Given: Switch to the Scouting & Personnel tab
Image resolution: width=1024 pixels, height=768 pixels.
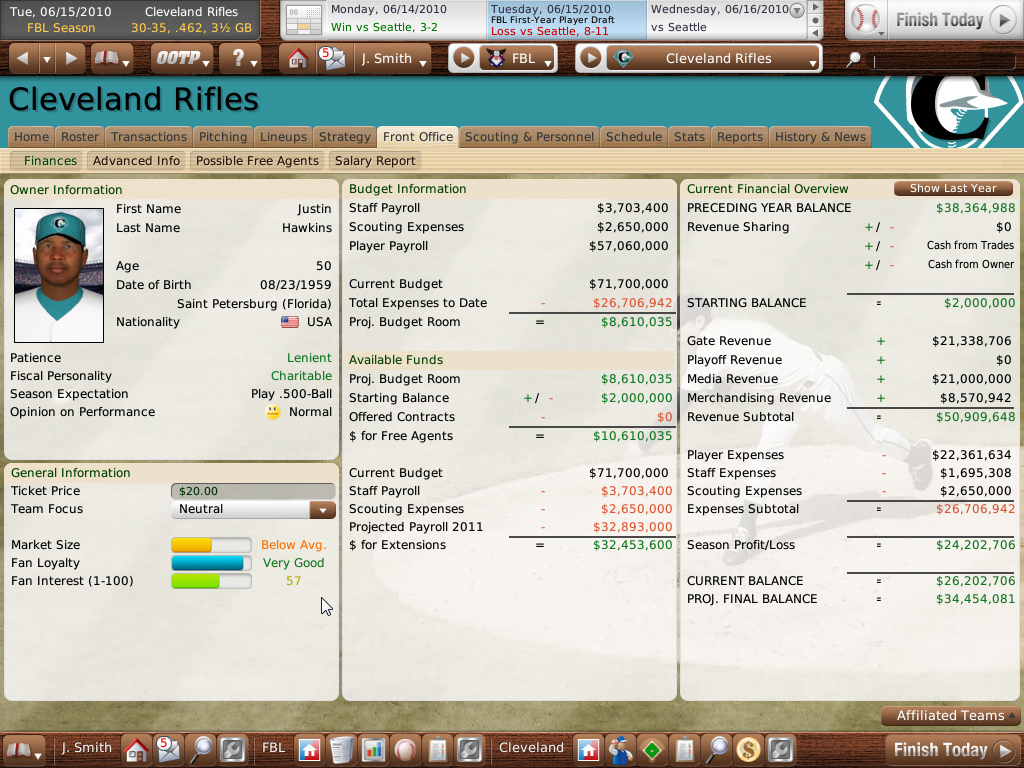Looking at the screenshot, I should (530, 137).
